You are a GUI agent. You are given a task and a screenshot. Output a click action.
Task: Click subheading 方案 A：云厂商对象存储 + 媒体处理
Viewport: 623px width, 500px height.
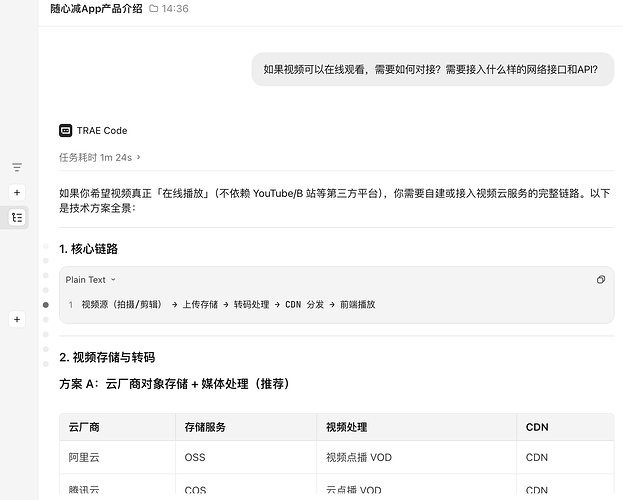pyautogui.click(x=174, y=384)
